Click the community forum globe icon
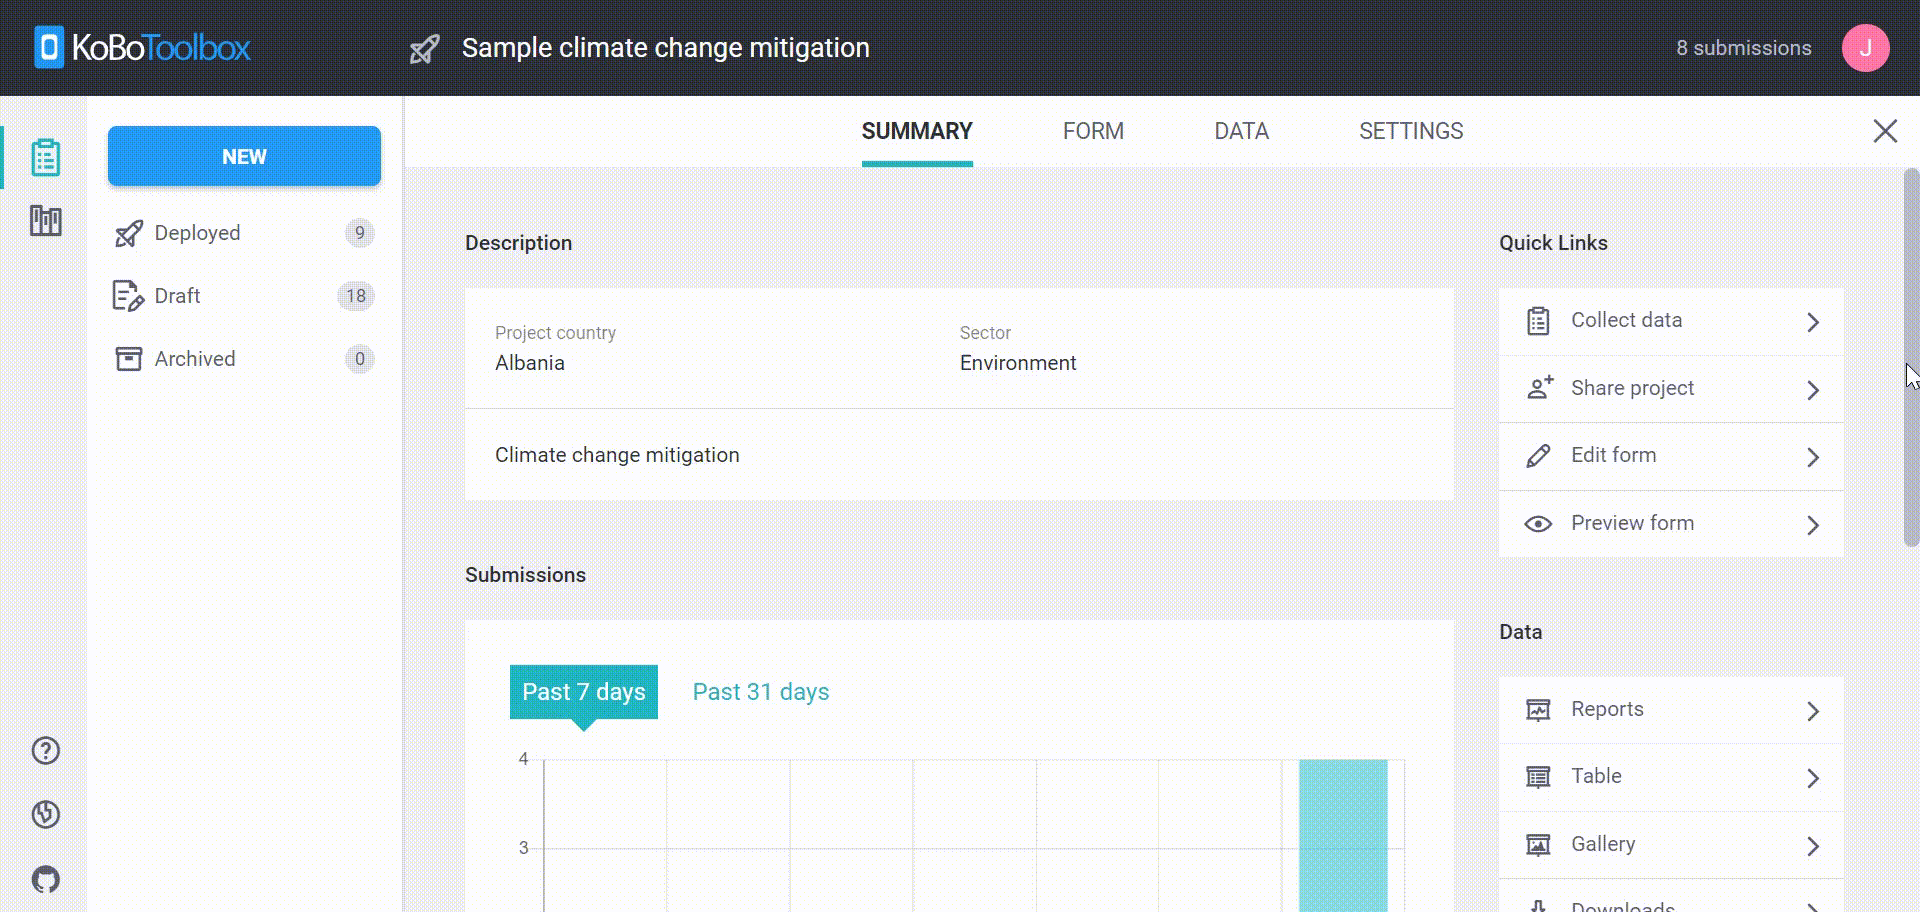 (46, 815)
